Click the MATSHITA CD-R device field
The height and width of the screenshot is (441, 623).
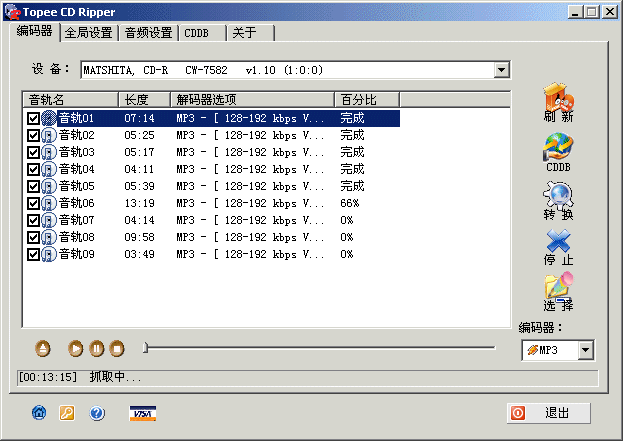(295, 70)
